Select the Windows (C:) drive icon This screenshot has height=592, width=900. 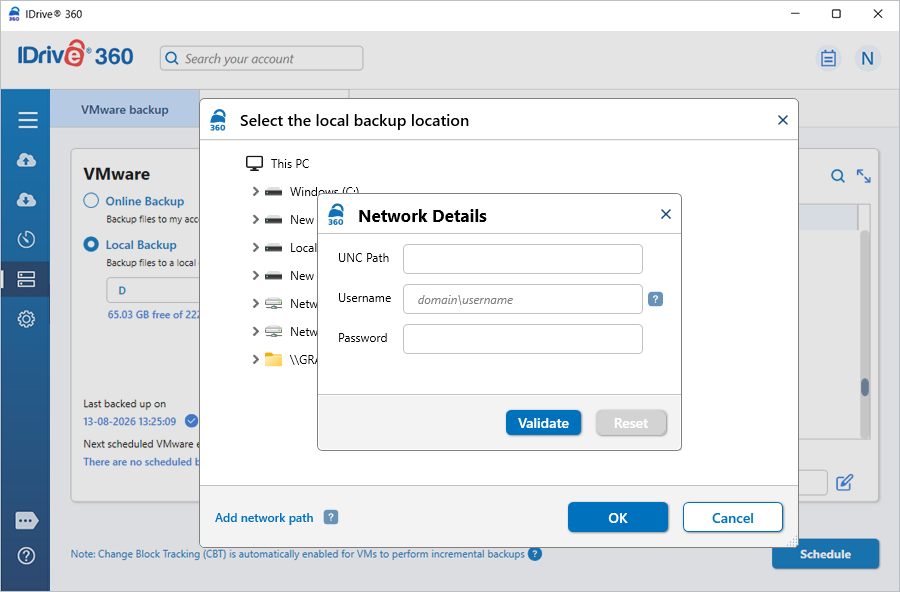(x=274, y=191)
